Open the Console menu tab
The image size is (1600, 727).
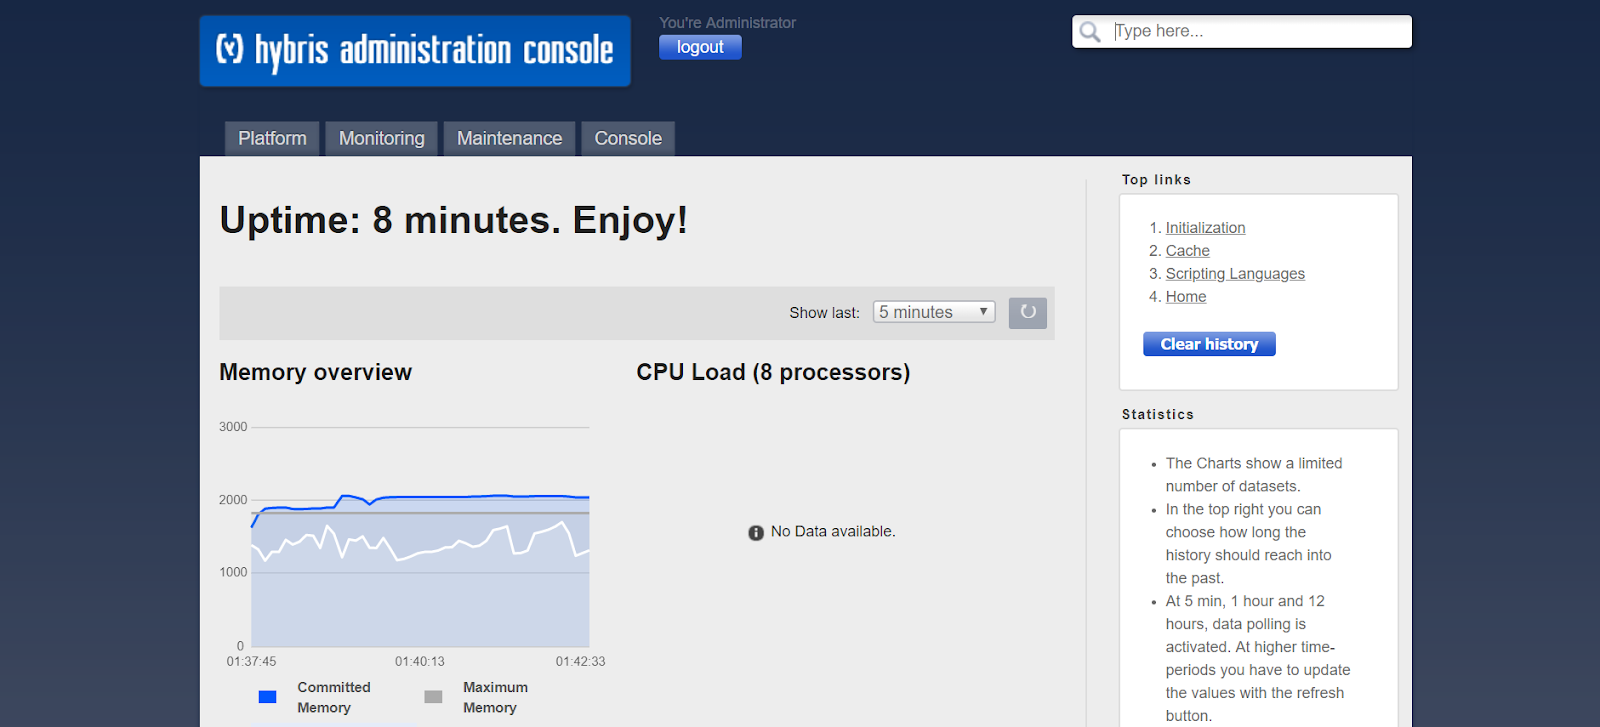point(628,138)
